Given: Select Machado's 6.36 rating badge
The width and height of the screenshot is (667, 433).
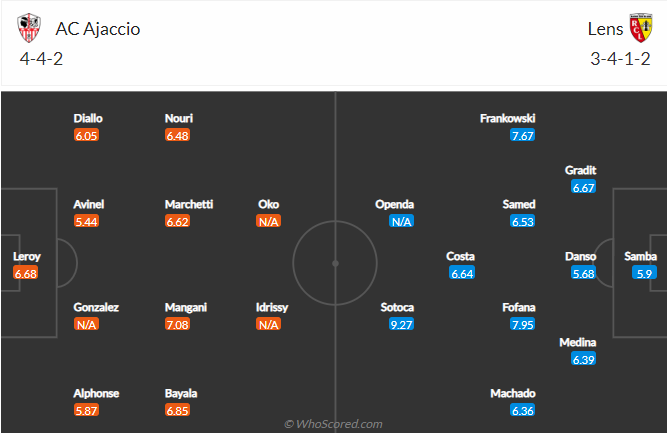Looking at the screenshot, I should pos(523,410).
